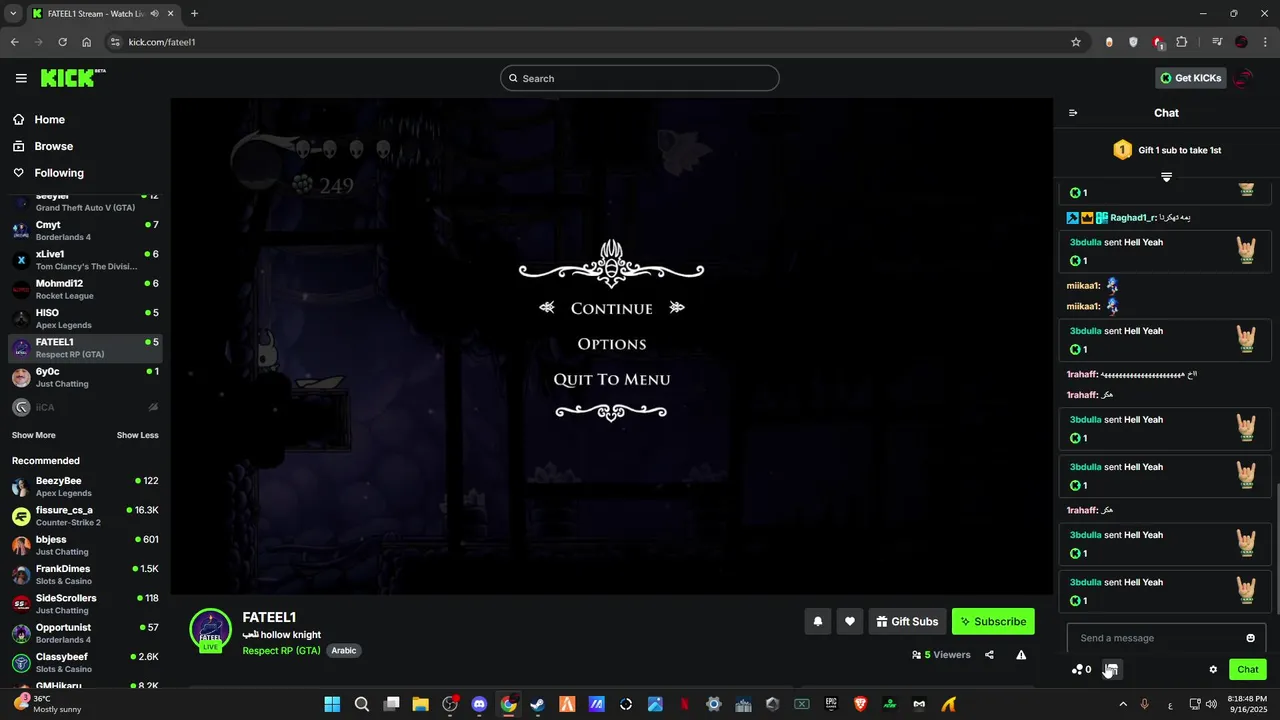The height and width of the screenshot is (720, 1280).
Task: Follow the channel with the heart icon
Action: (x=849, y=621)
